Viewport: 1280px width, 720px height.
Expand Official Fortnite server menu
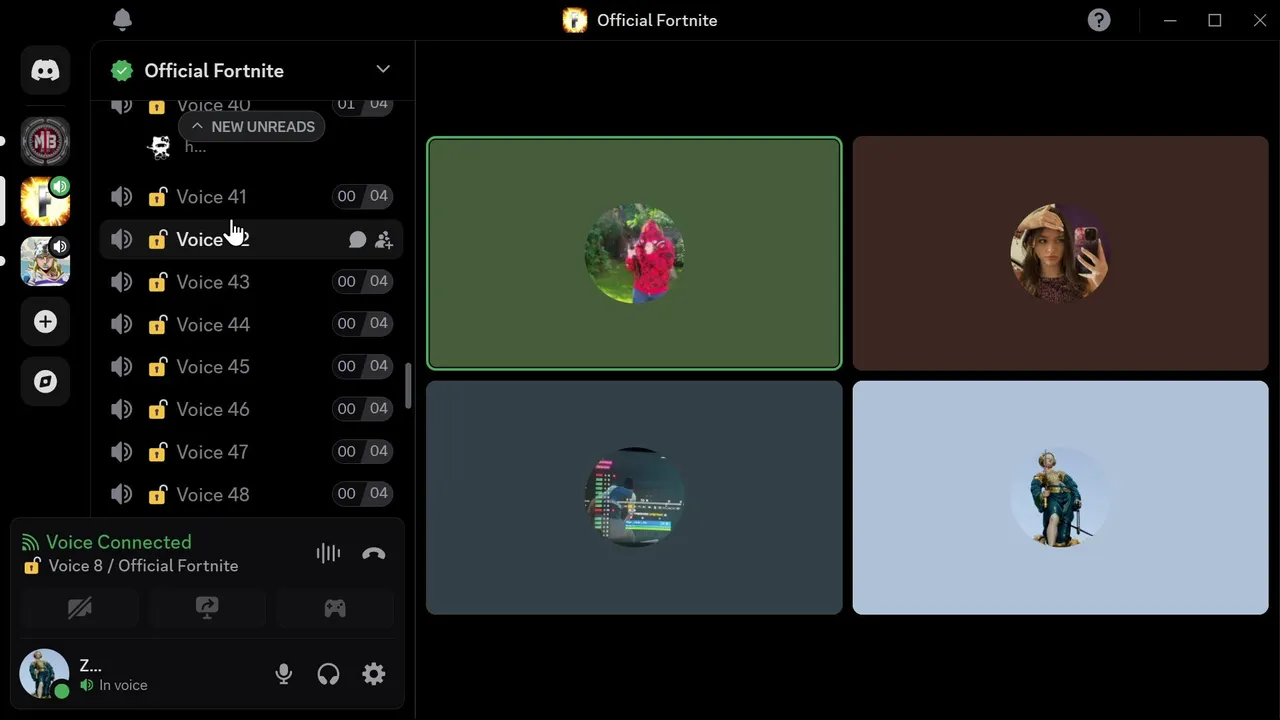(383, 69)
